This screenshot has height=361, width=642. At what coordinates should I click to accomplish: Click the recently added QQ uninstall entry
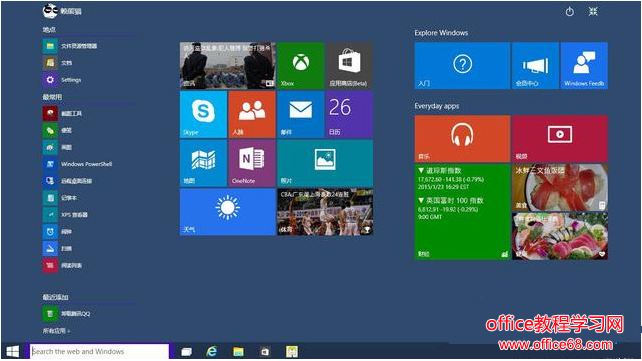click(x=67, y=314)
